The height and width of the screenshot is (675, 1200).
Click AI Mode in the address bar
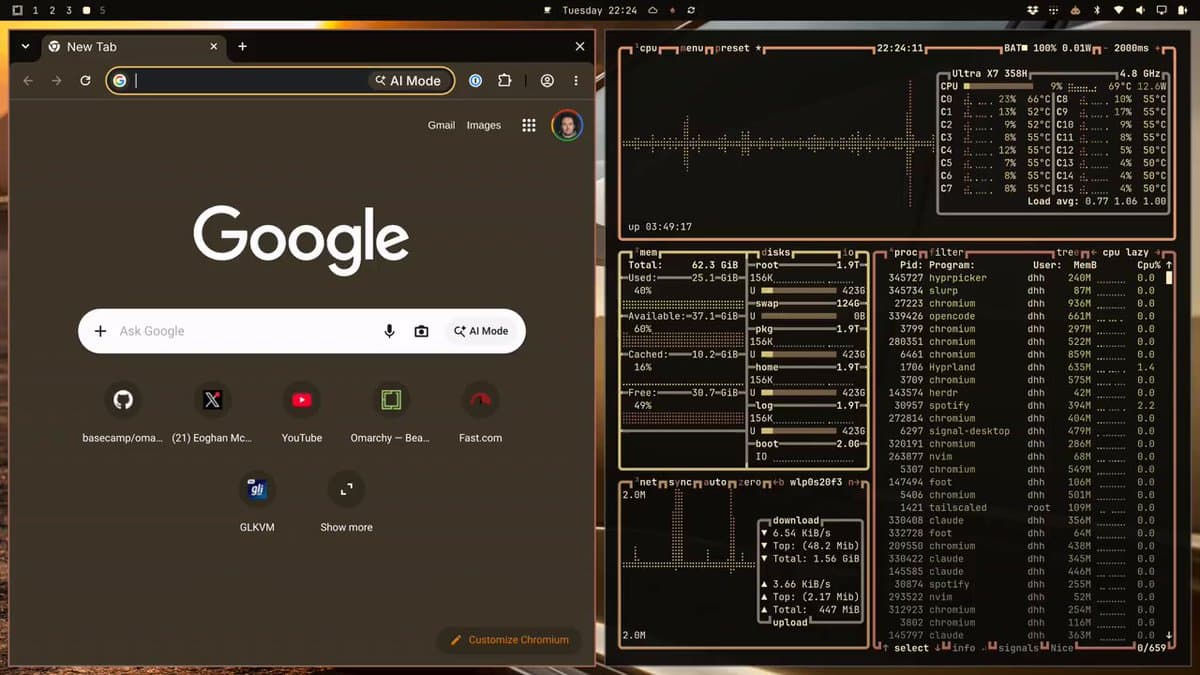coord(409,81)
